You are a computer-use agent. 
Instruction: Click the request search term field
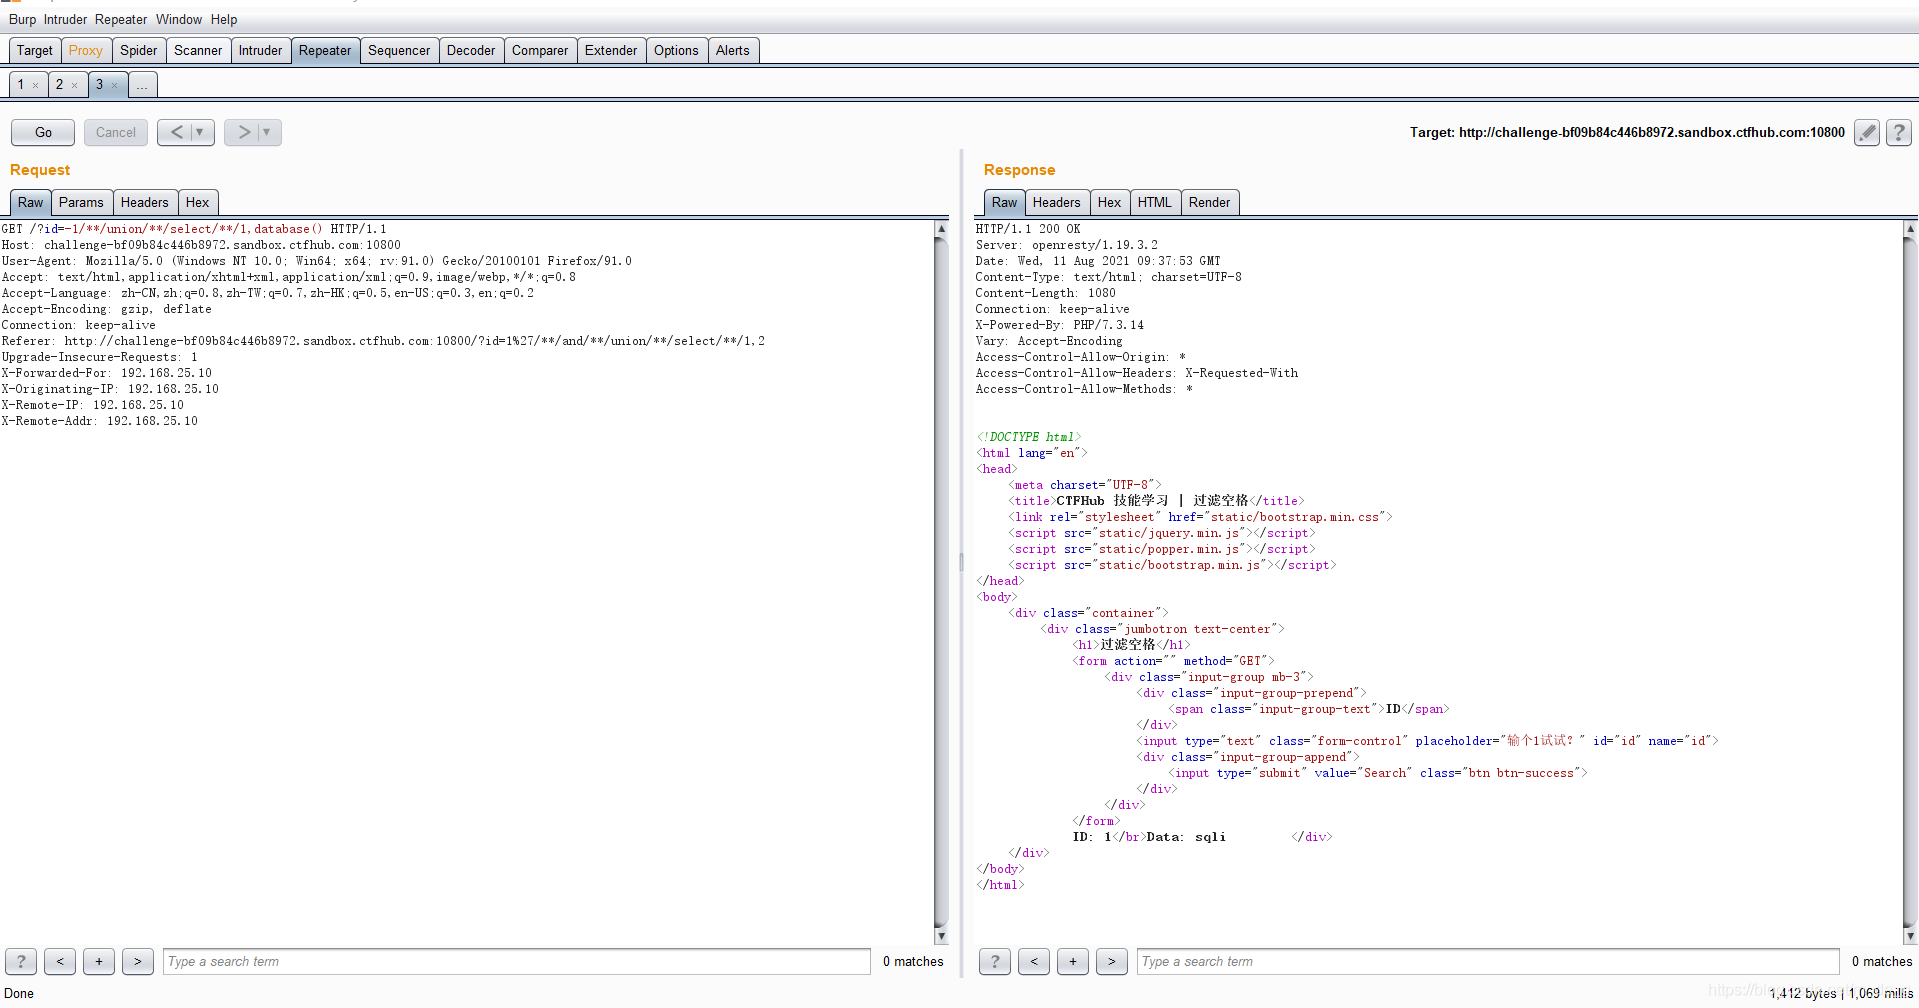[x=516, y=961]
